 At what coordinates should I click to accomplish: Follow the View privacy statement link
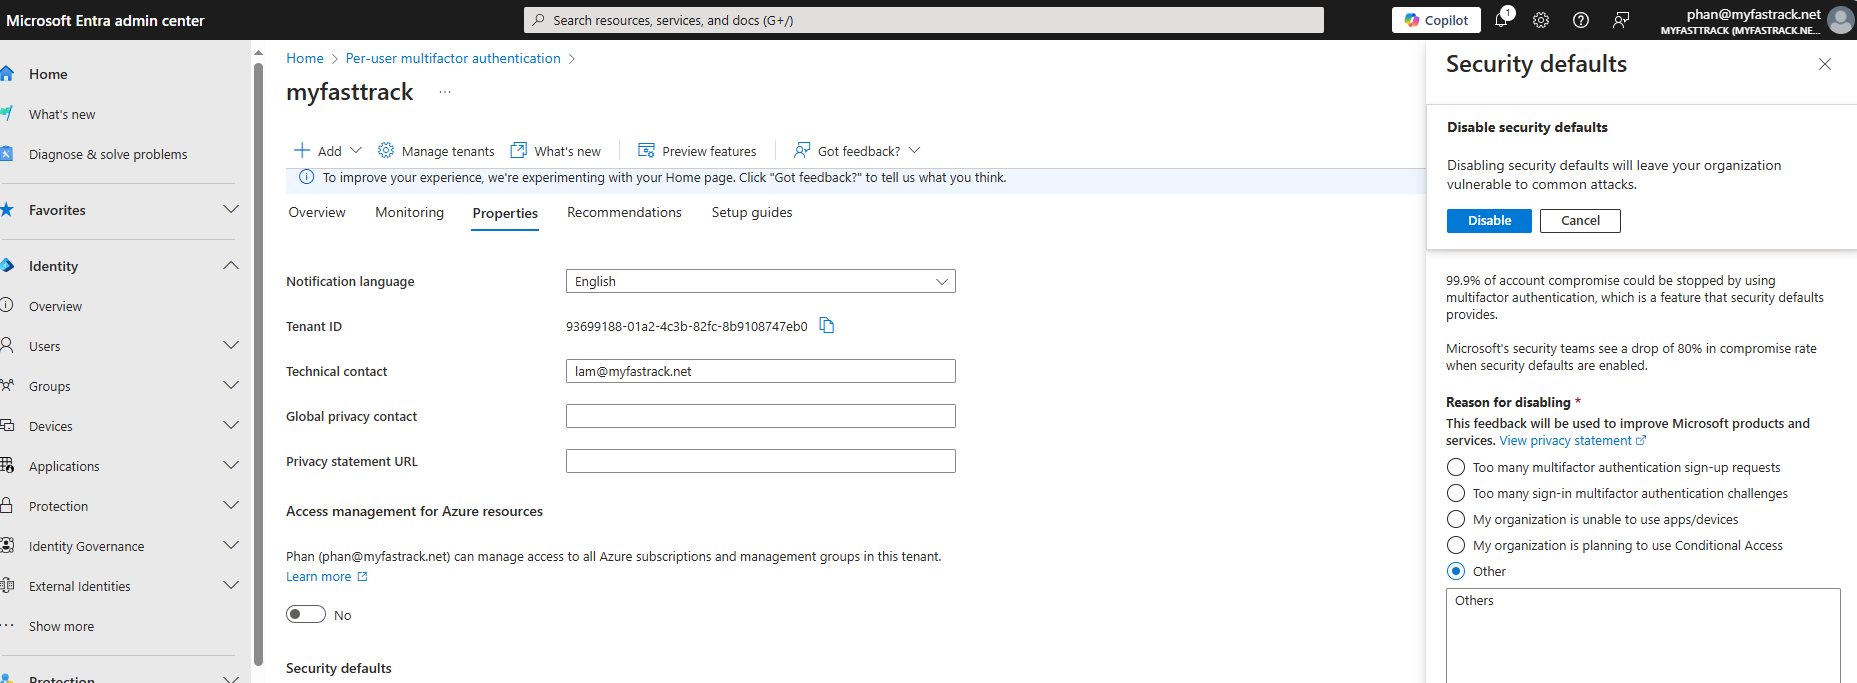[1572, 440]
